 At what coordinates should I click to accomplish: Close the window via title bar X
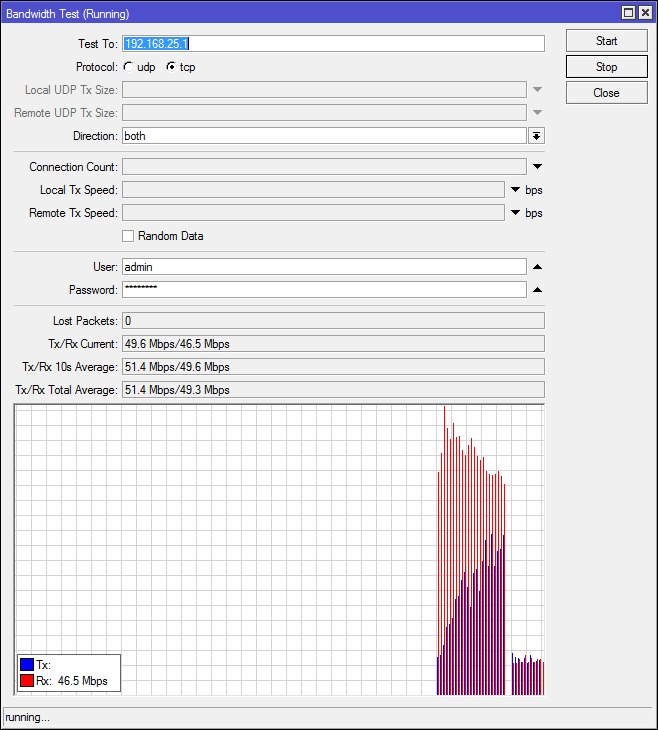pos(645,13)
